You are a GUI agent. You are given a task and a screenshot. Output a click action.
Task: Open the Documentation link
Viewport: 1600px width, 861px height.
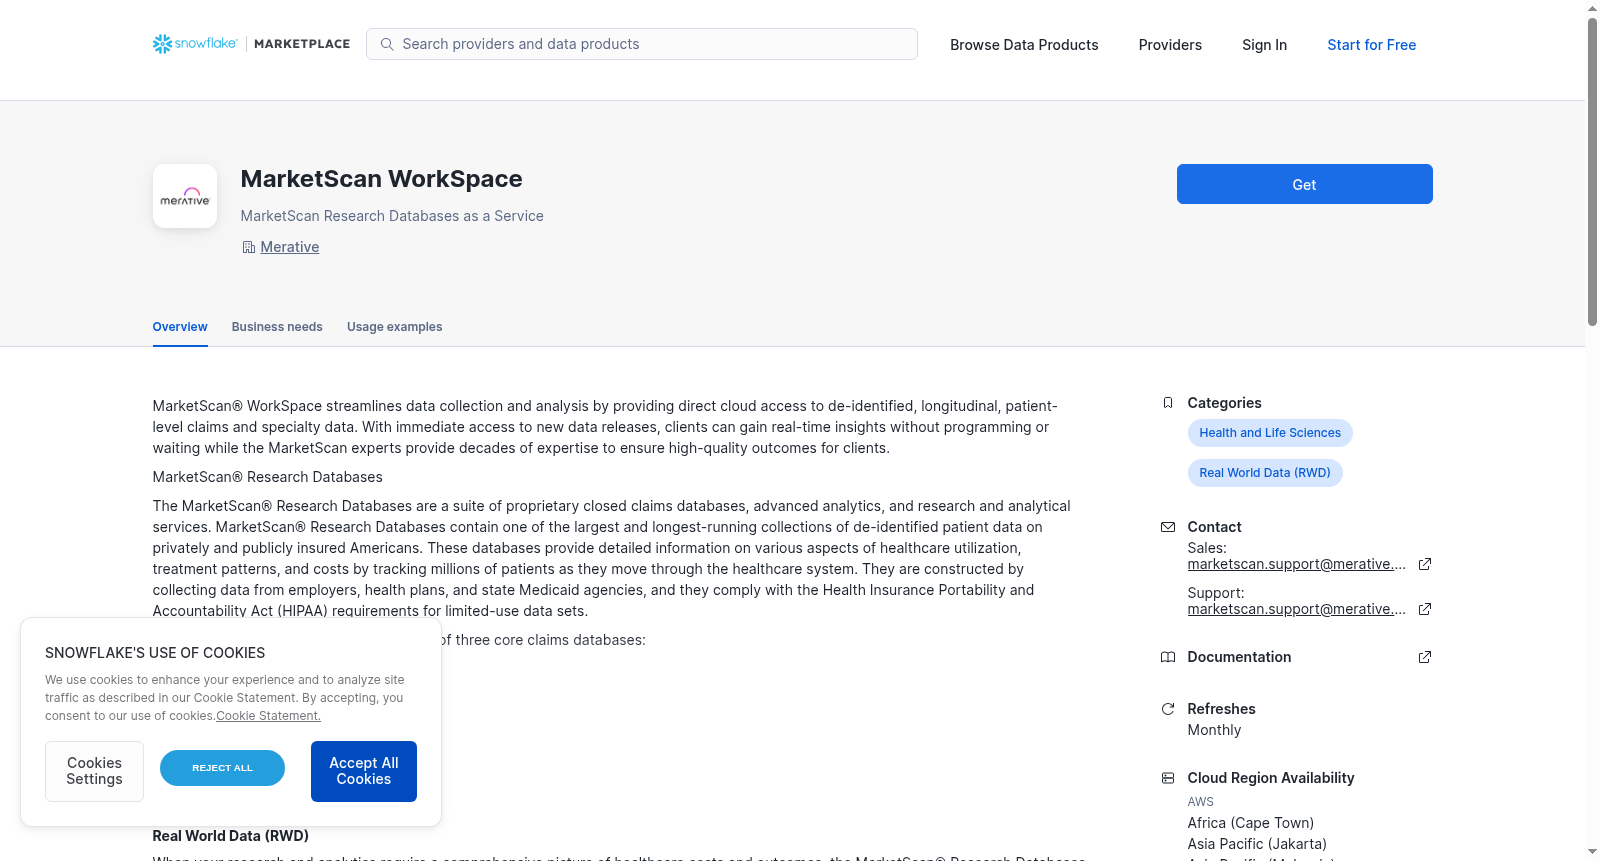[x=1239, y=657]
